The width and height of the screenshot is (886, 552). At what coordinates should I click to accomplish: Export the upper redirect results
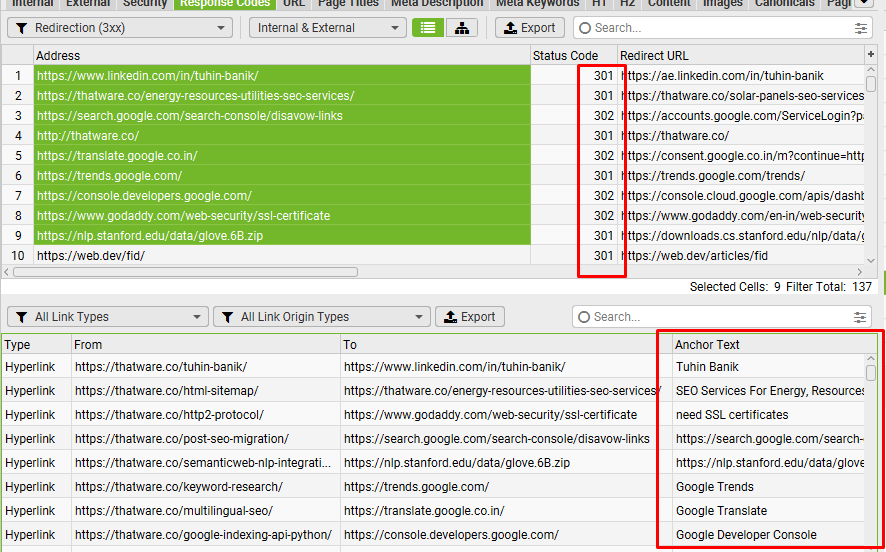click(529, 28)
